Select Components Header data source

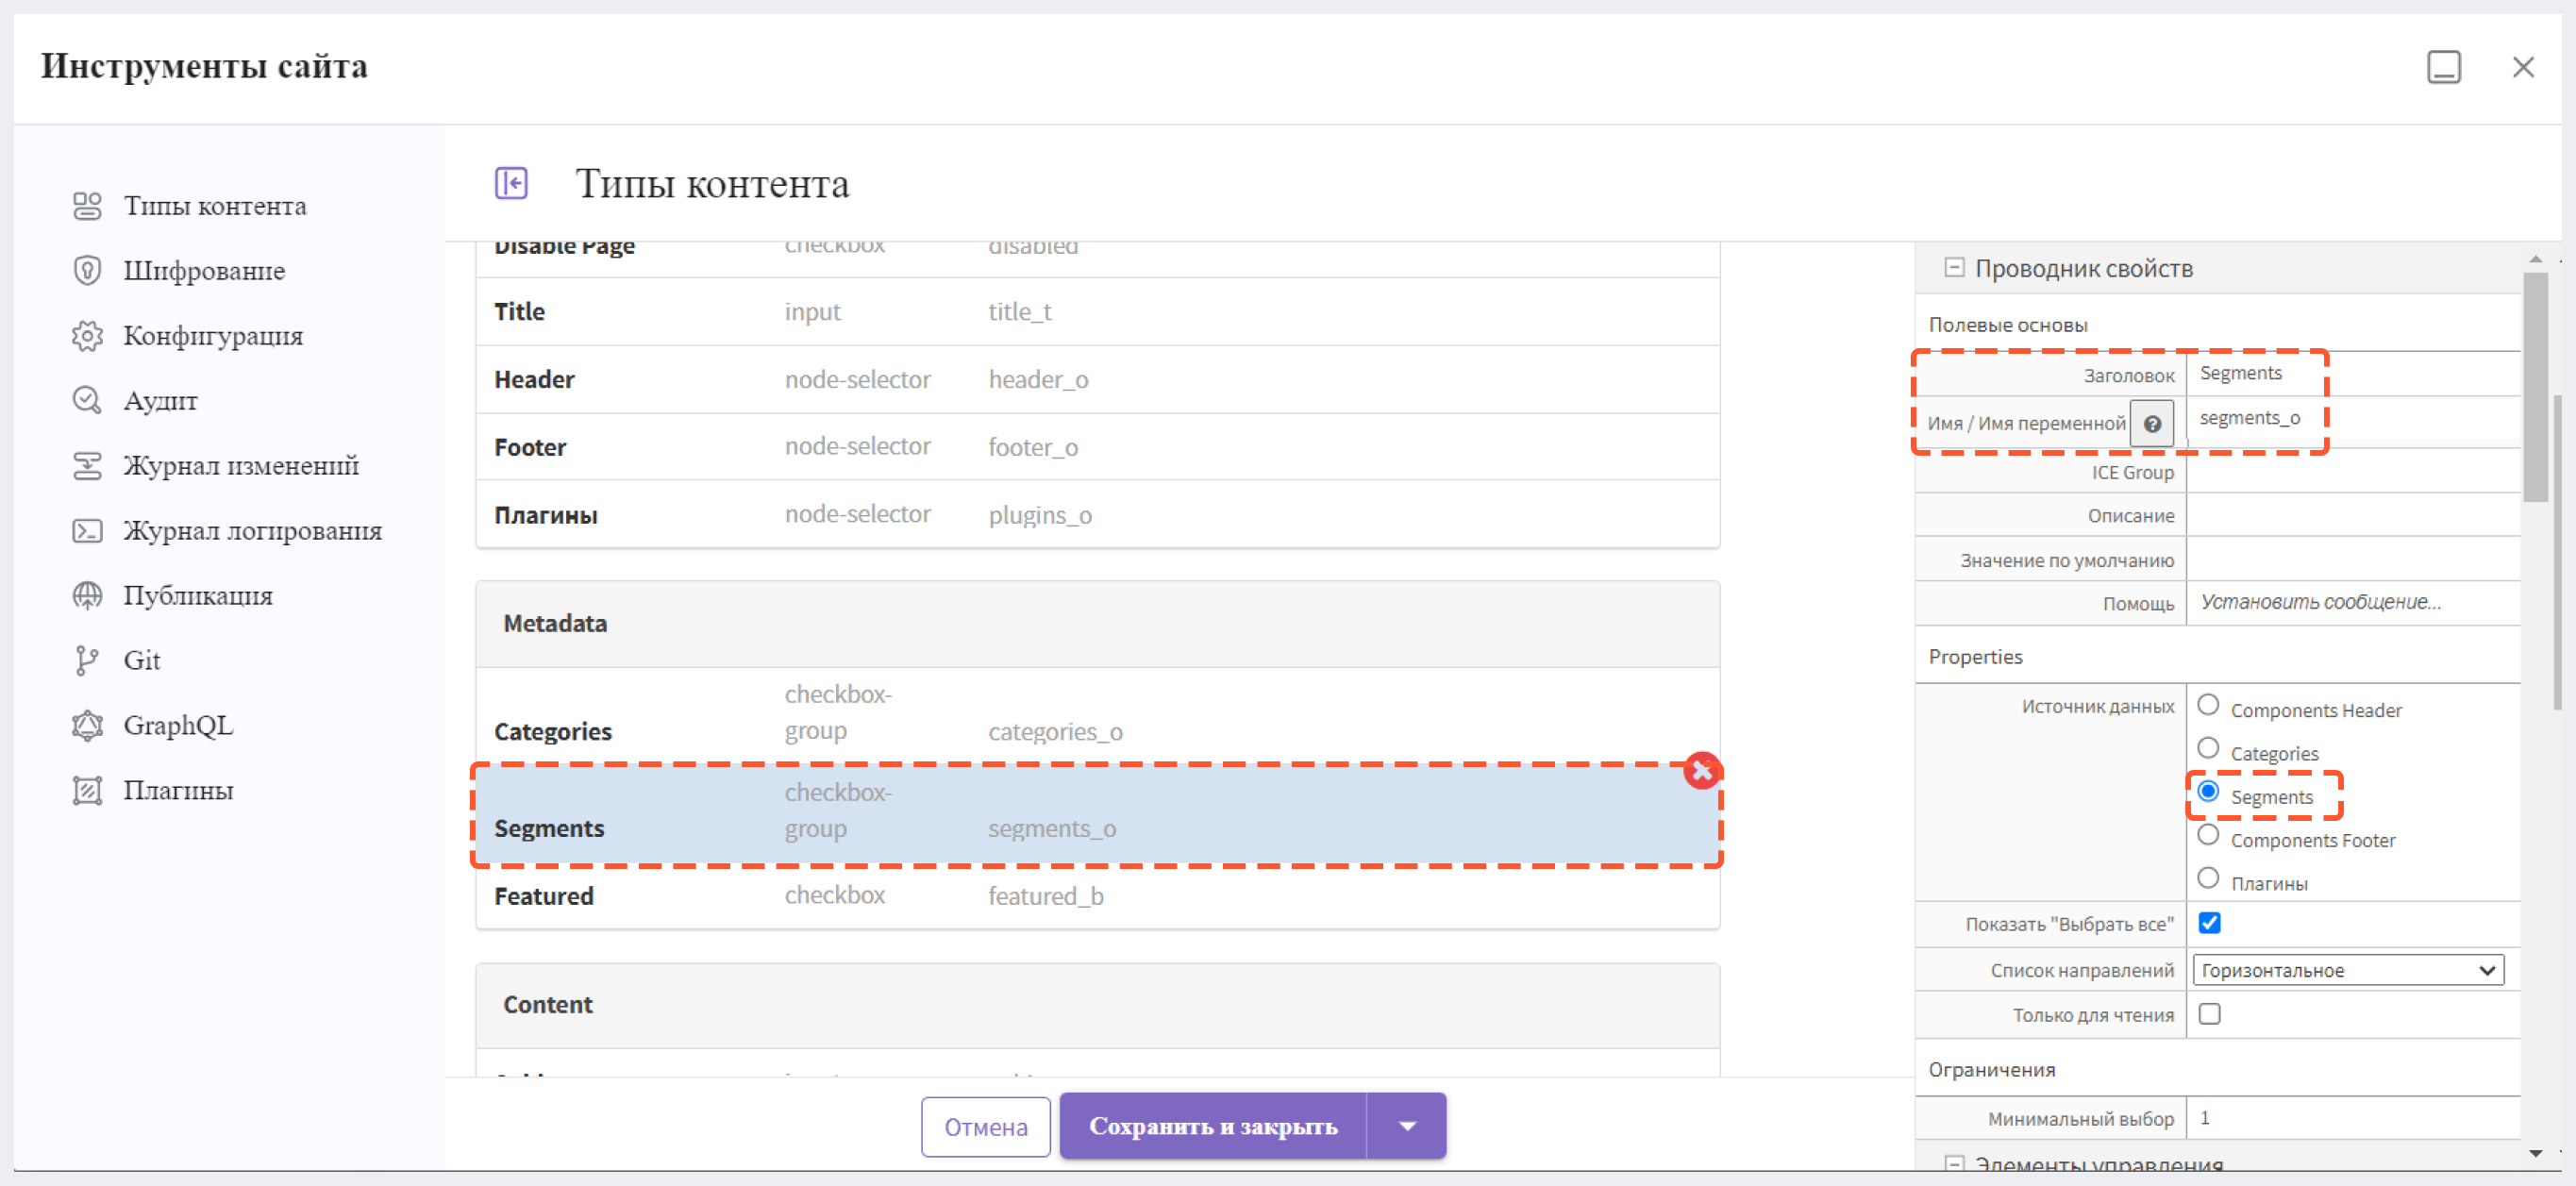[2208, 706]
